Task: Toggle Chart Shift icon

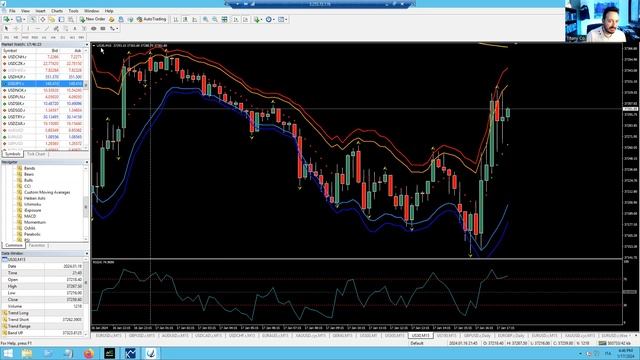Action: (x=246, y=19)
